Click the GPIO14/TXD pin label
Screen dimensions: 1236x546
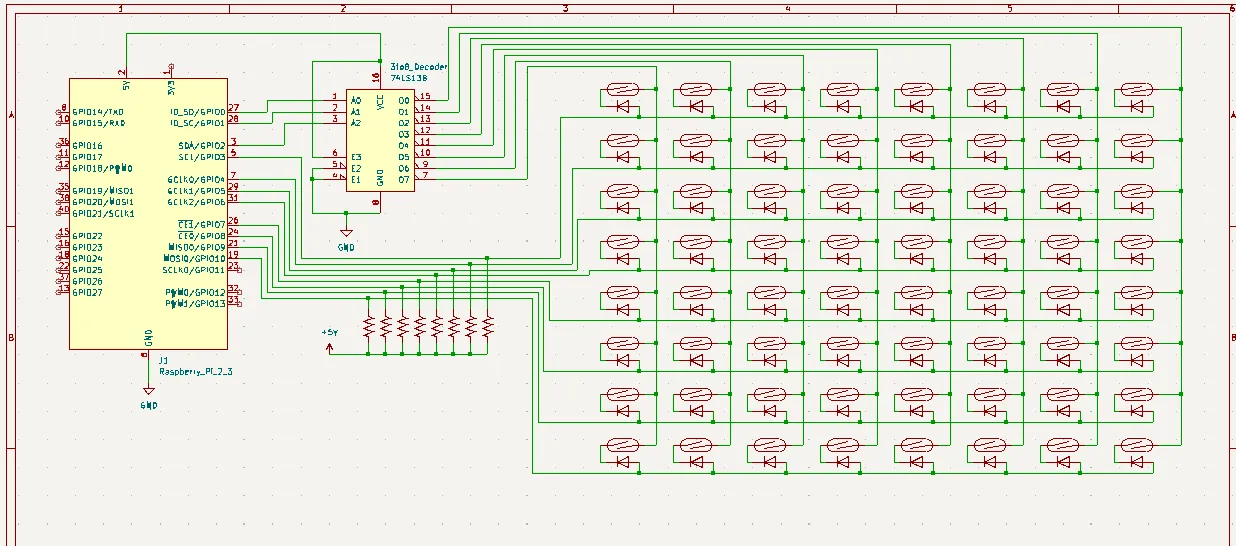click(x=98, y=112)
